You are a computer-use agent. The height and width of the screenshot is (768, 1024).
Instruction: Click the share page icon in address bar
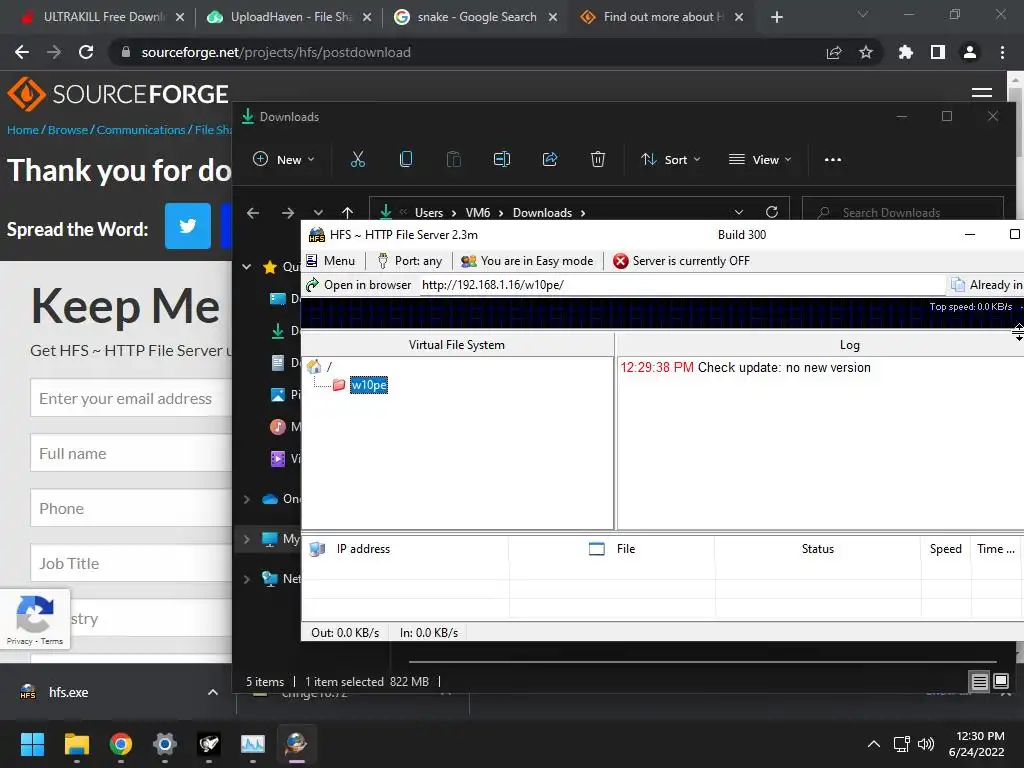tap(834, 52)
